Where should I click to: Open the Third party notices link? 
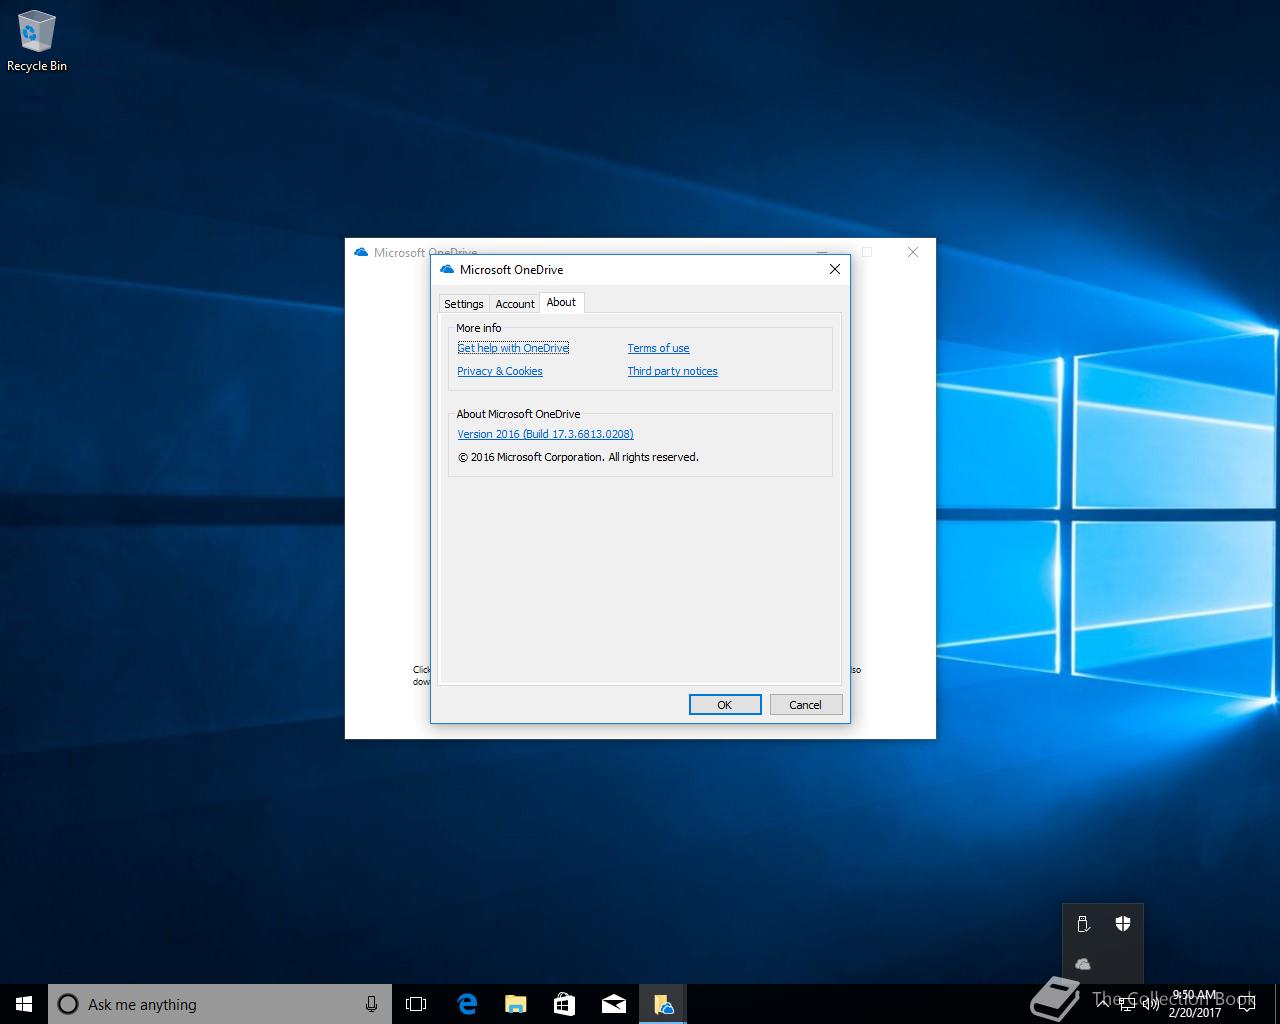tap(672, 371)
